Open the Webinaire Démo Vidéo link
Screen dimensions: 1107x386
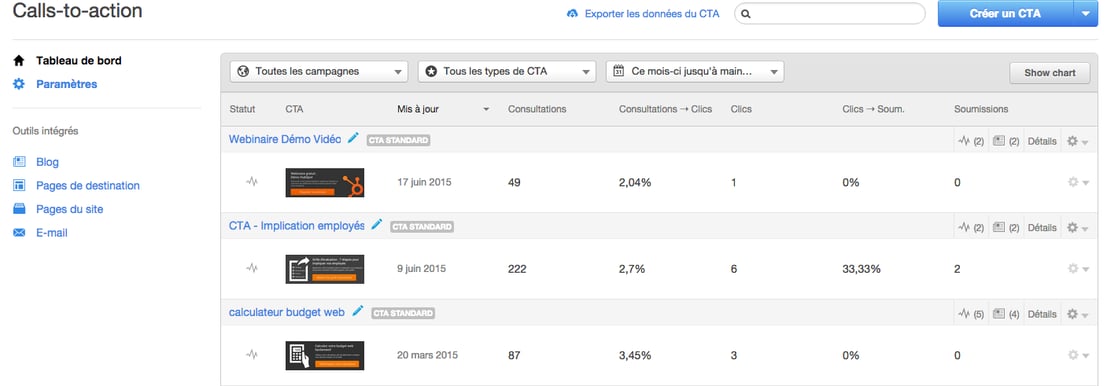(x=285, y=139)
